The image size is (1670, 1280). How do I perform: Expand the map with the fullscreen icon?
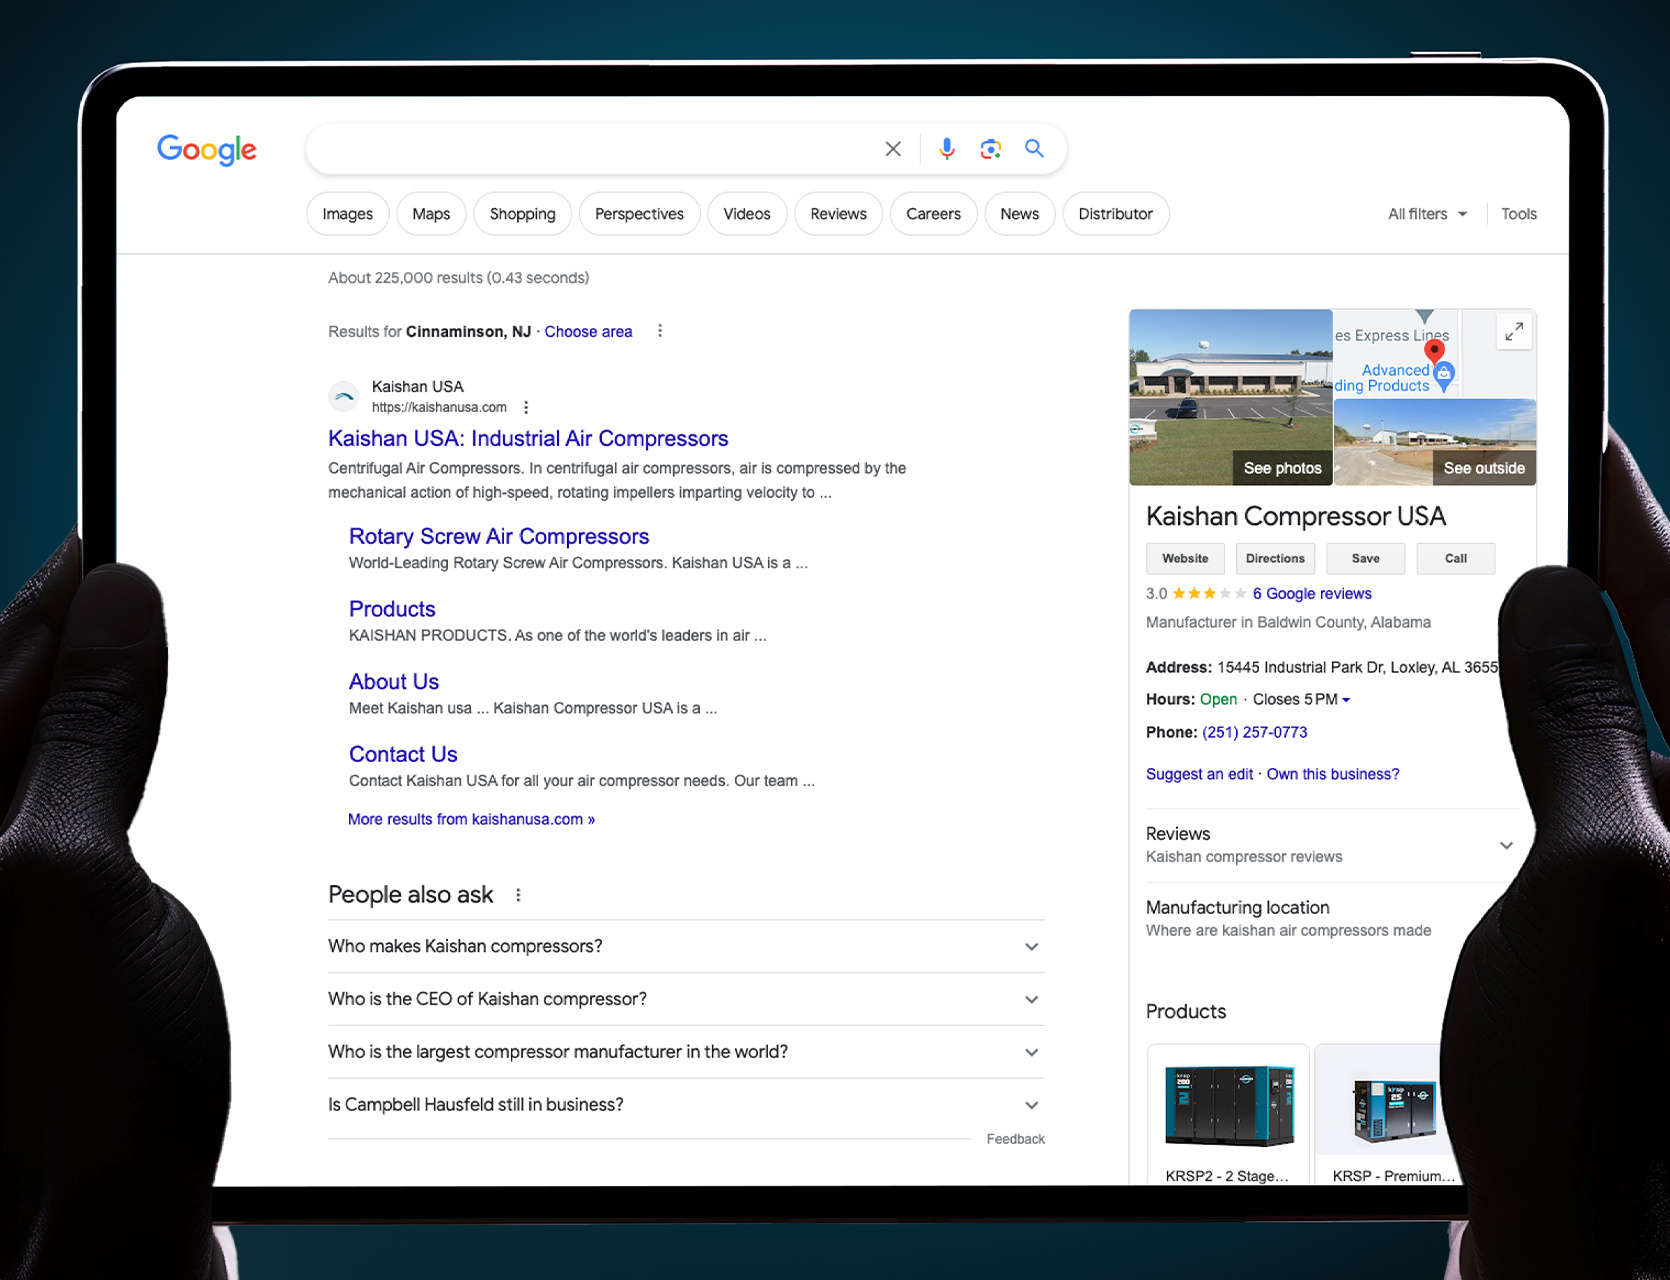(1514, 331)
